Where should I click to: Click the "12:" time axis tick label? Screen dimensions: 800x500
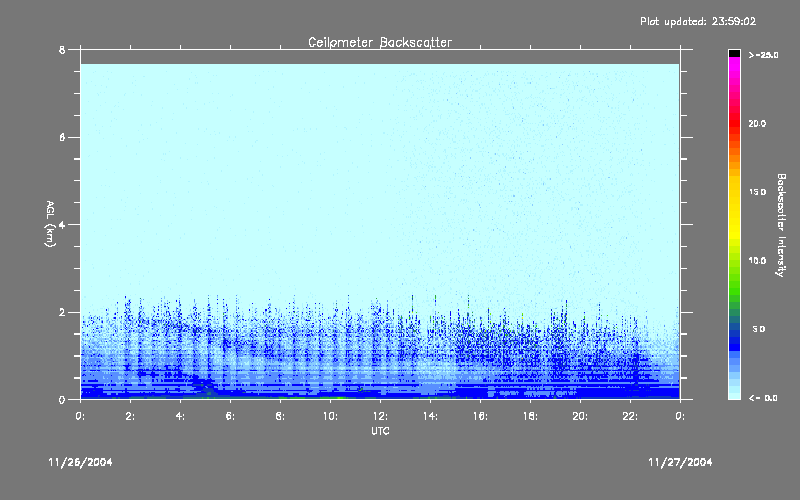click(x=380, y=416)
